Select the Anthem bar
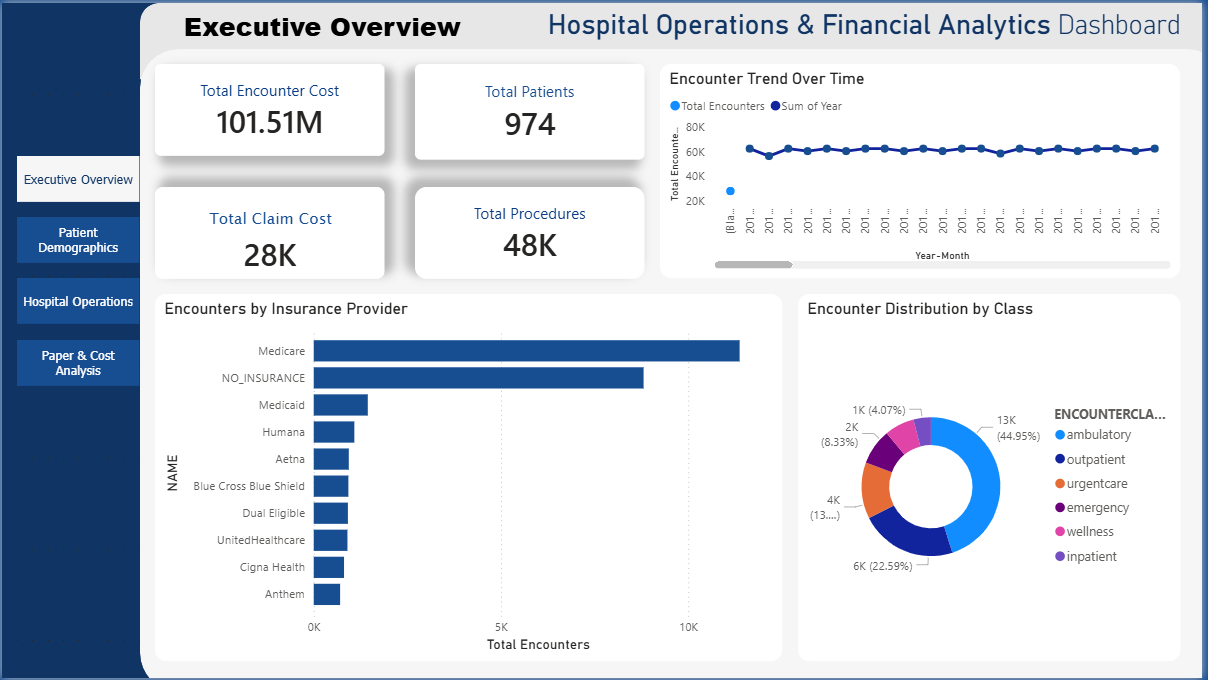Screen dimensions: 1208x680 327,594
